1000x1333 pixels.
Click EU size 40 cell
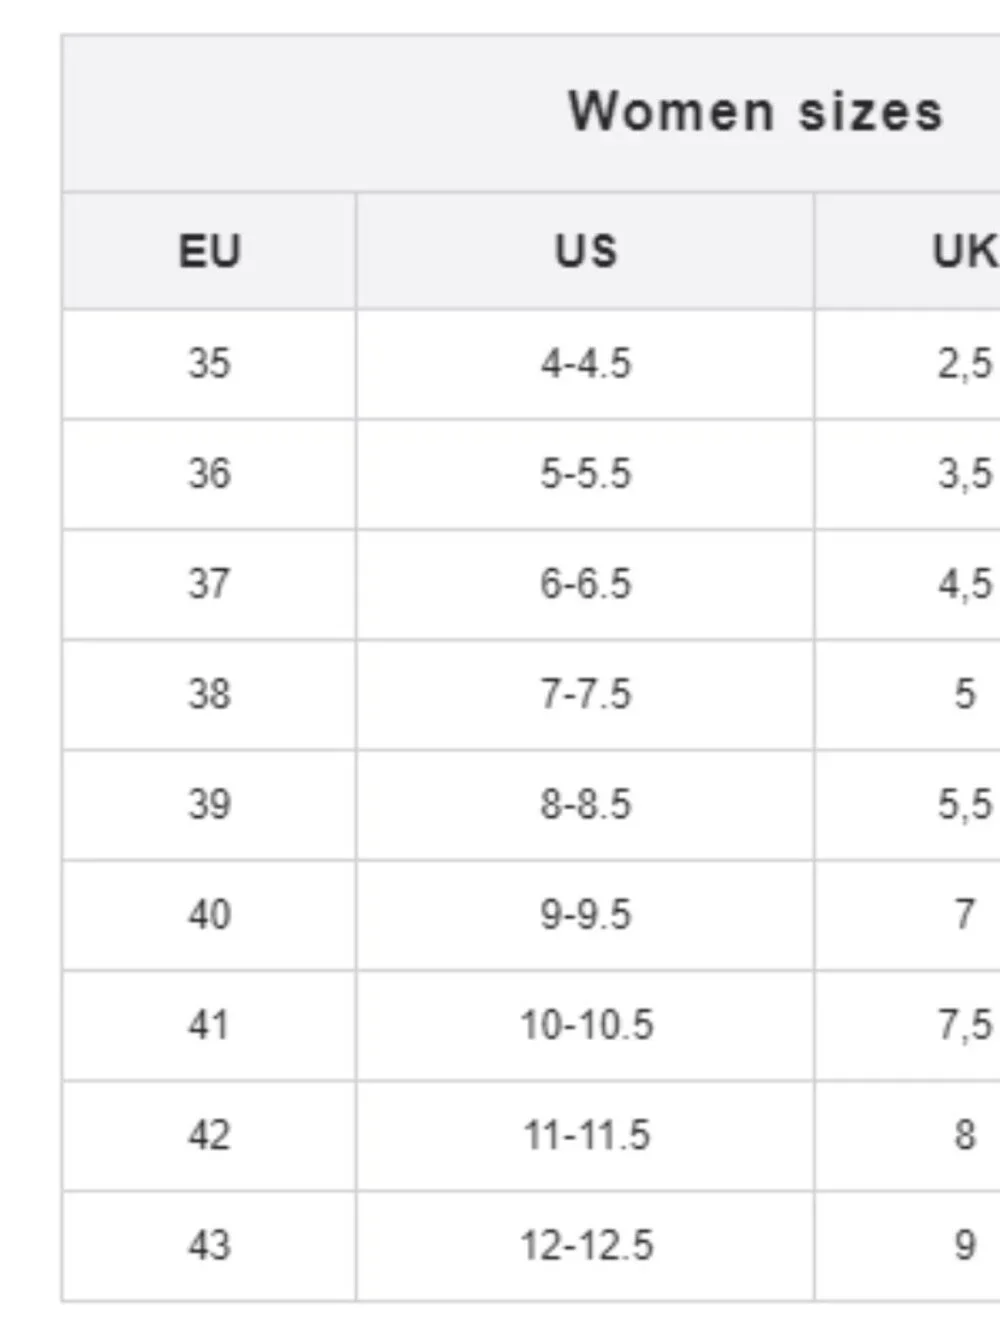(x=209, y=914)
